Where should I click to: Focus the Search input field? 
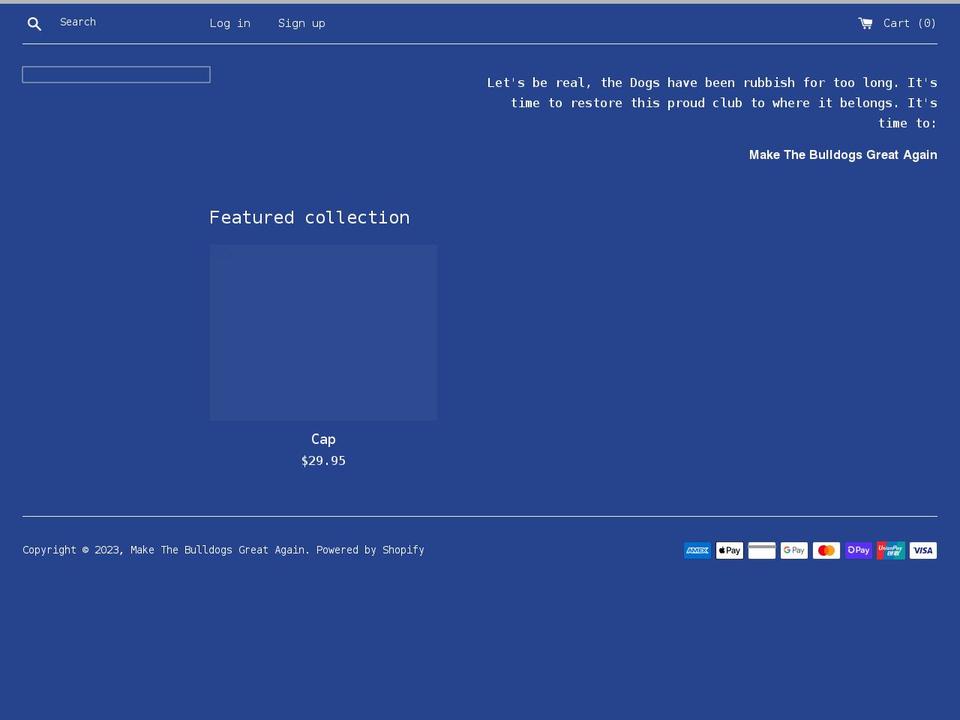tap(120, 22)
